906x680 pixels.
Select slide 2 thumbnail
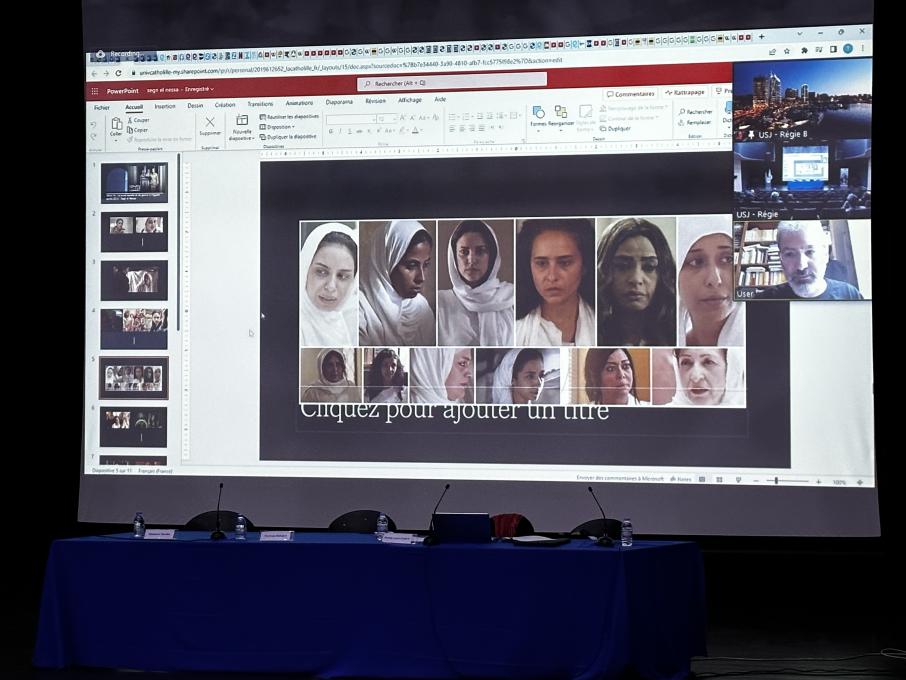point(134,231)
